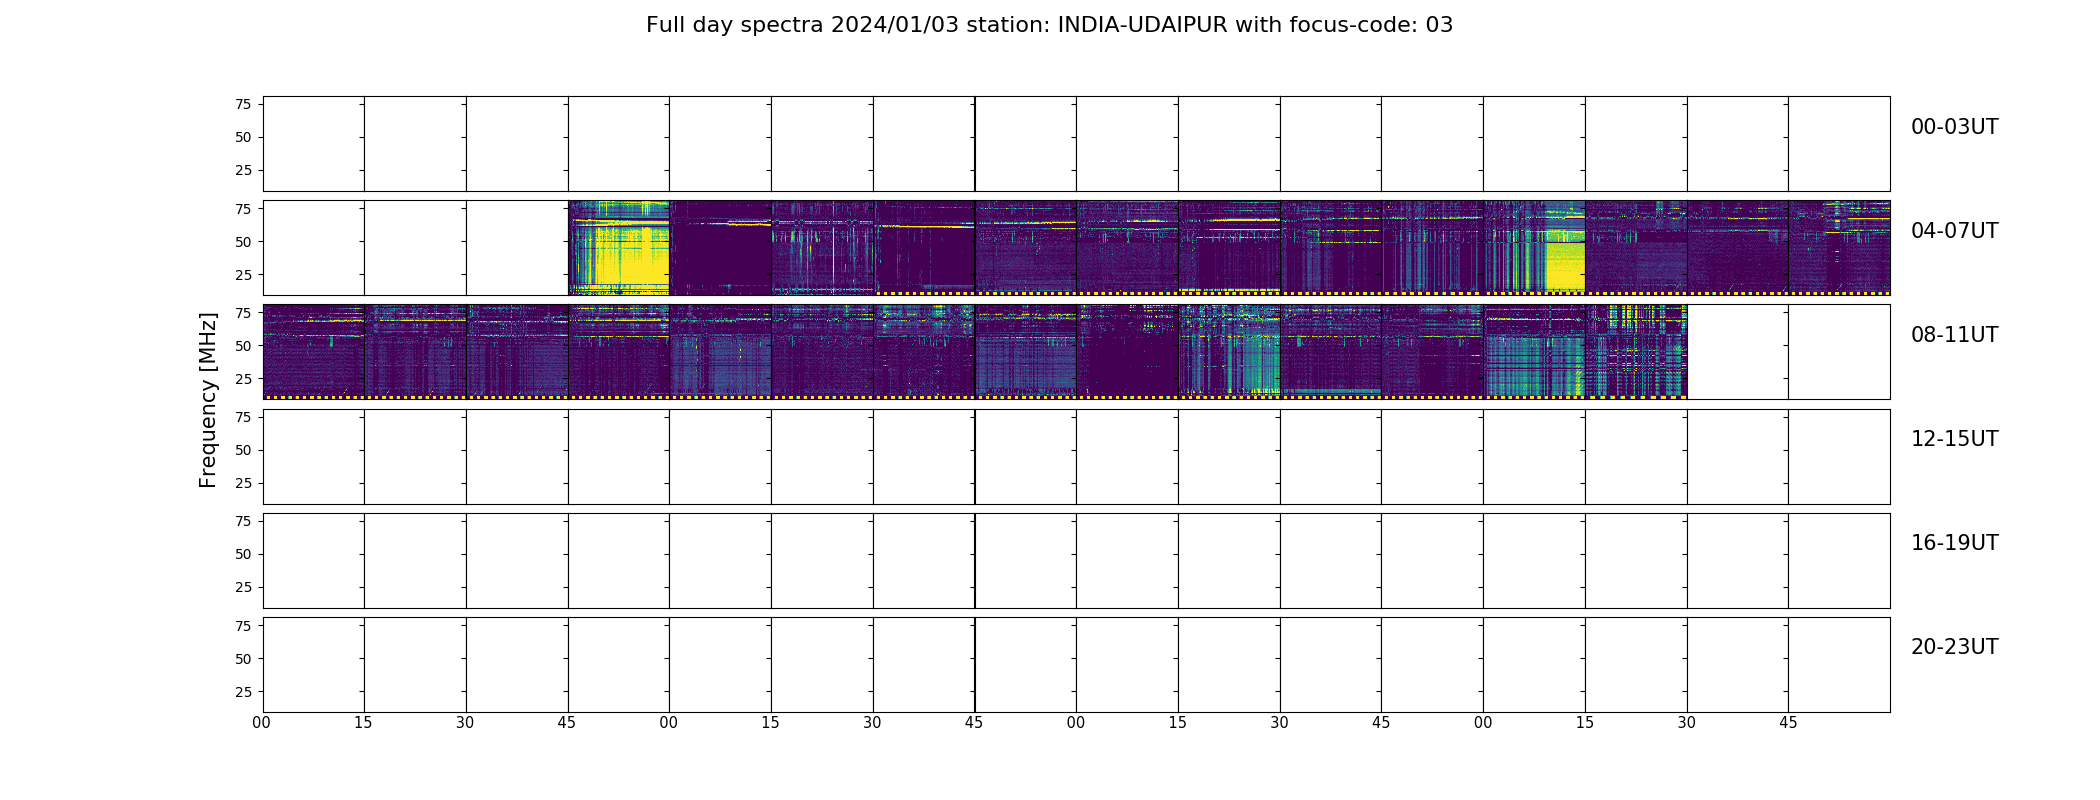Open the 10:30 spectrogram panel in 08-11UT row
The height and width of the screenshot is (800, 2100).
[1331, 352]
